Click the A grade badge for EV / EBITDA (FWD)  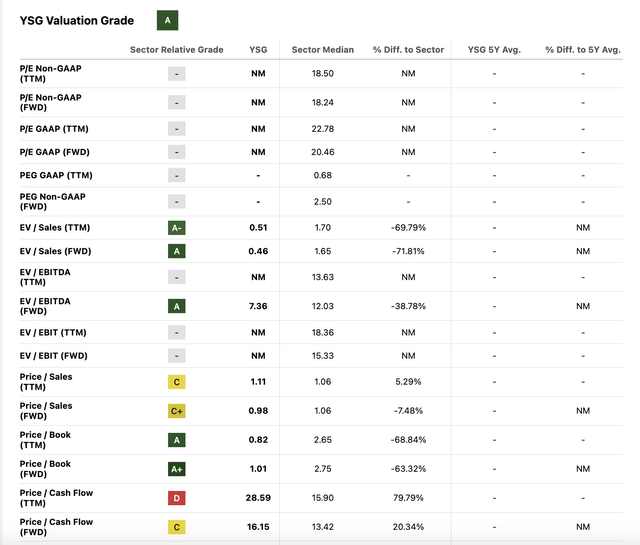177,306
